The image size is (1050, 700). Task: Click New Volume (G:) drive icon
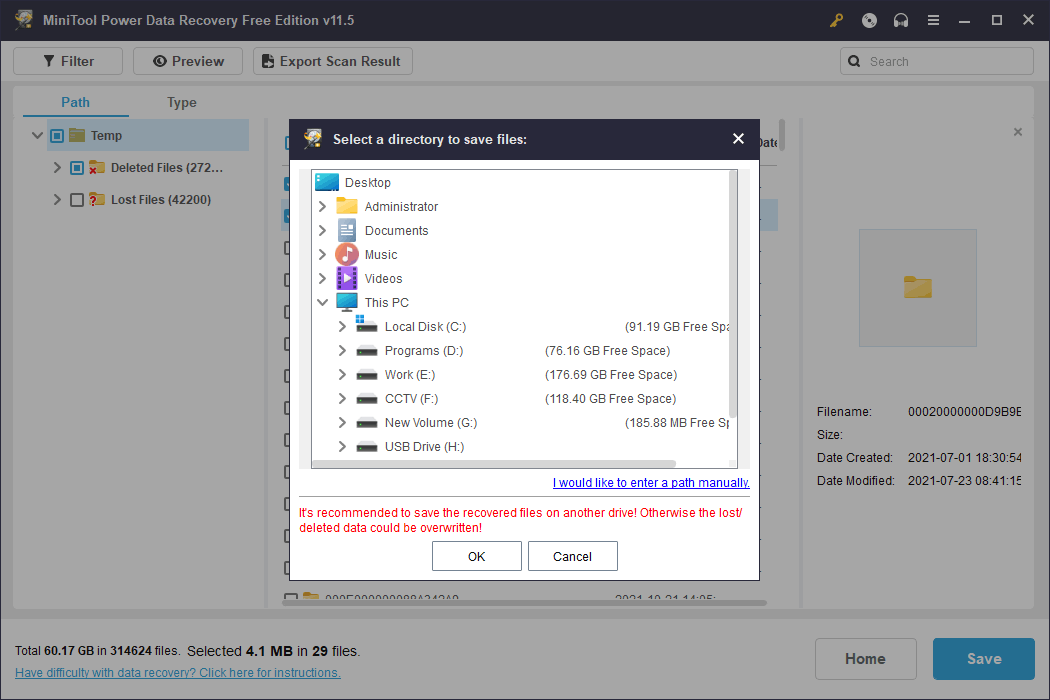point(367,423)
